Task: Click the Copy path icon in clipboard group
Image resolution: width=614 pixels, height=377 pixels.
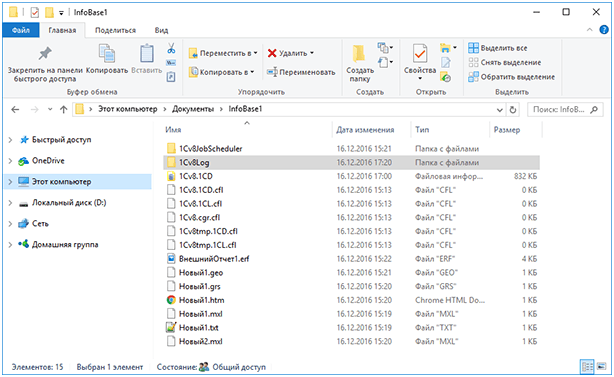Action: pos(171,63)
